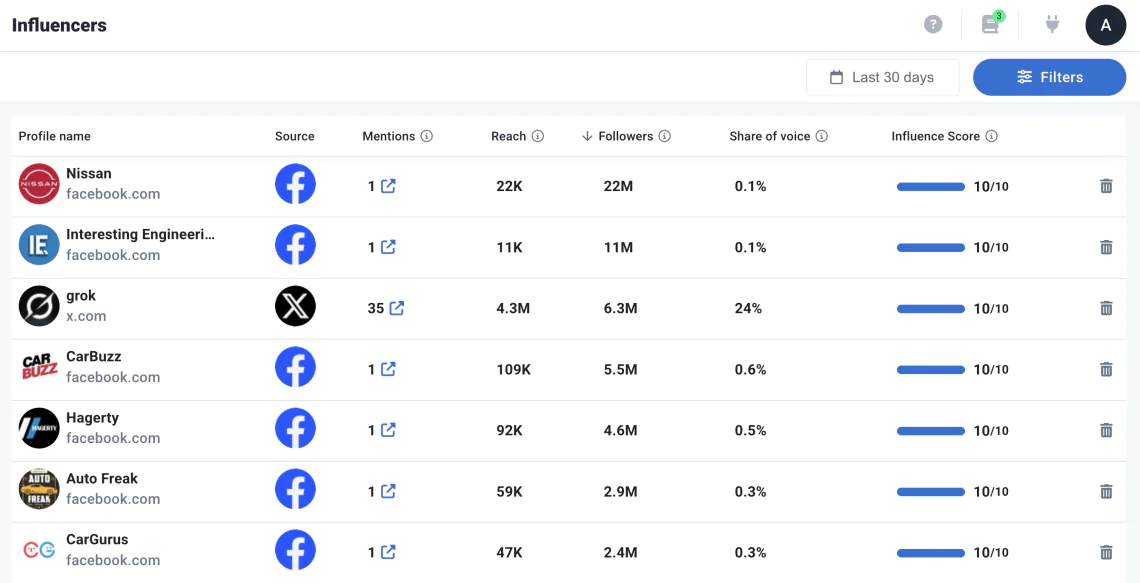Click the Facebook source icon for Nissan

295,184
